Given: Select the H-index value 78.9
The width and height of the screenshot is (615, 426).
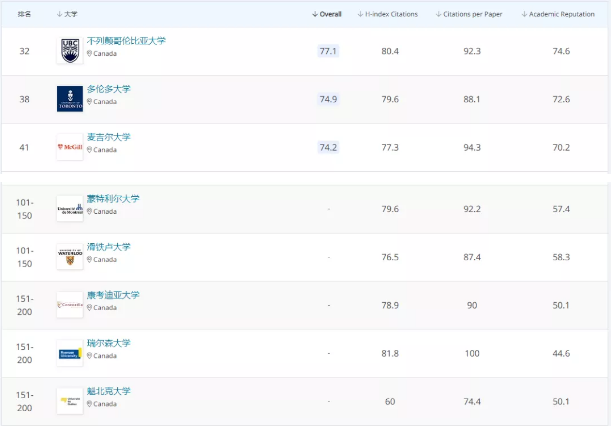Looking at the screenshot, I should (x=390, y=305).
